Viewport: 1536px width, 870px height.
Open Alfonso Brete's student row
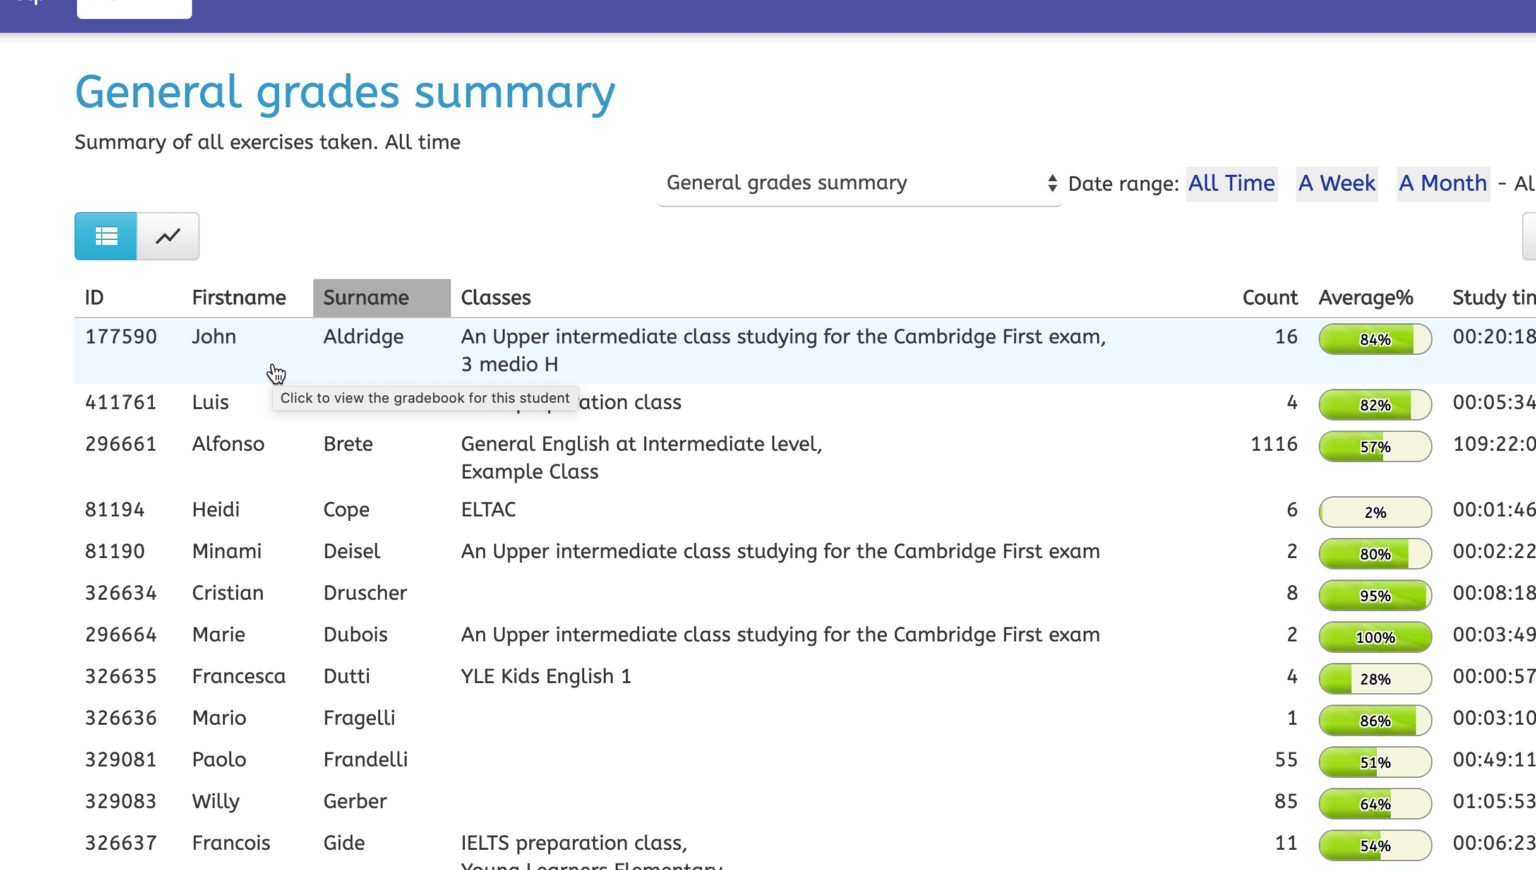(348, 444)
